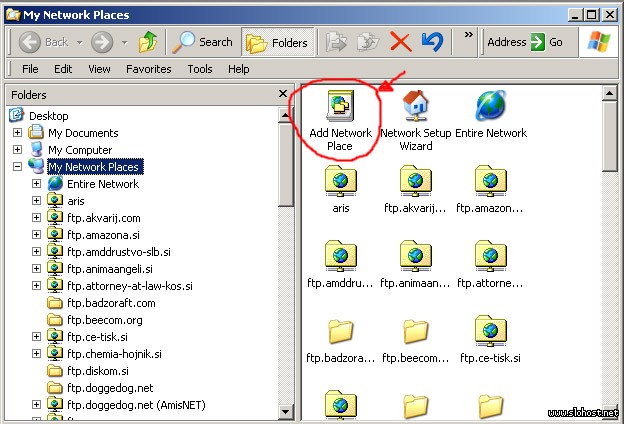Viewport: 624px width, 424px height.
Task: Select ftp.doggedog.net (AmisNET) in the tree
Action: (x=136, y=405)
